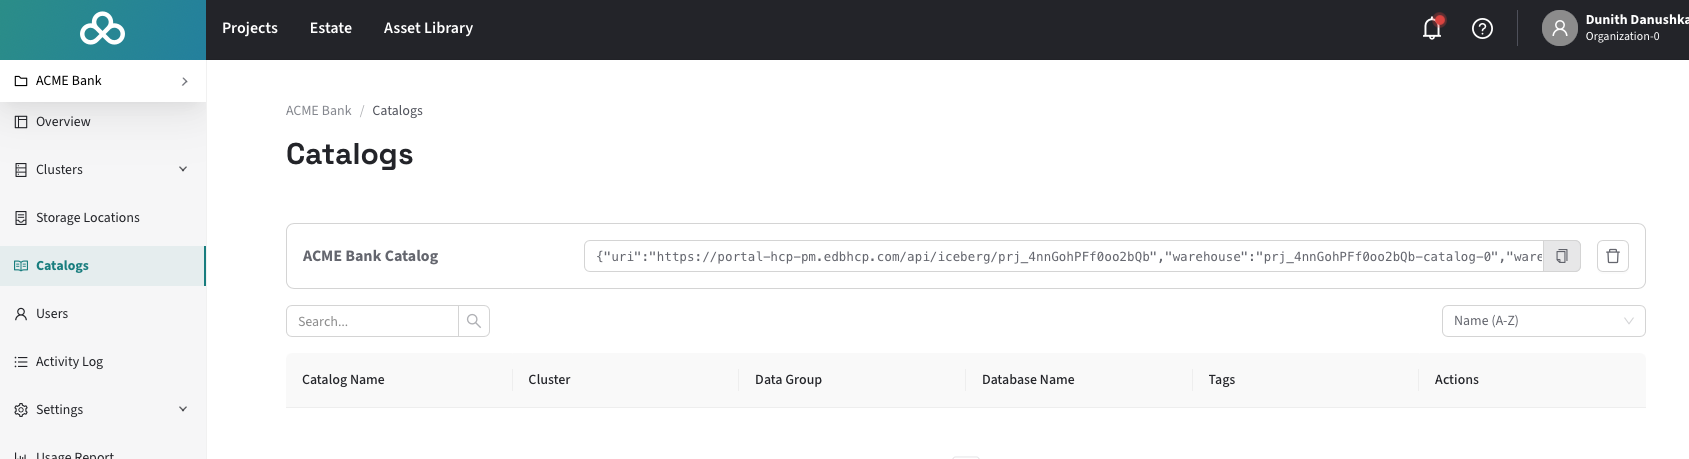Screen dimensions: 1689x459
Task: Click the catalog JSON configuration text box
Action: 1064,256
